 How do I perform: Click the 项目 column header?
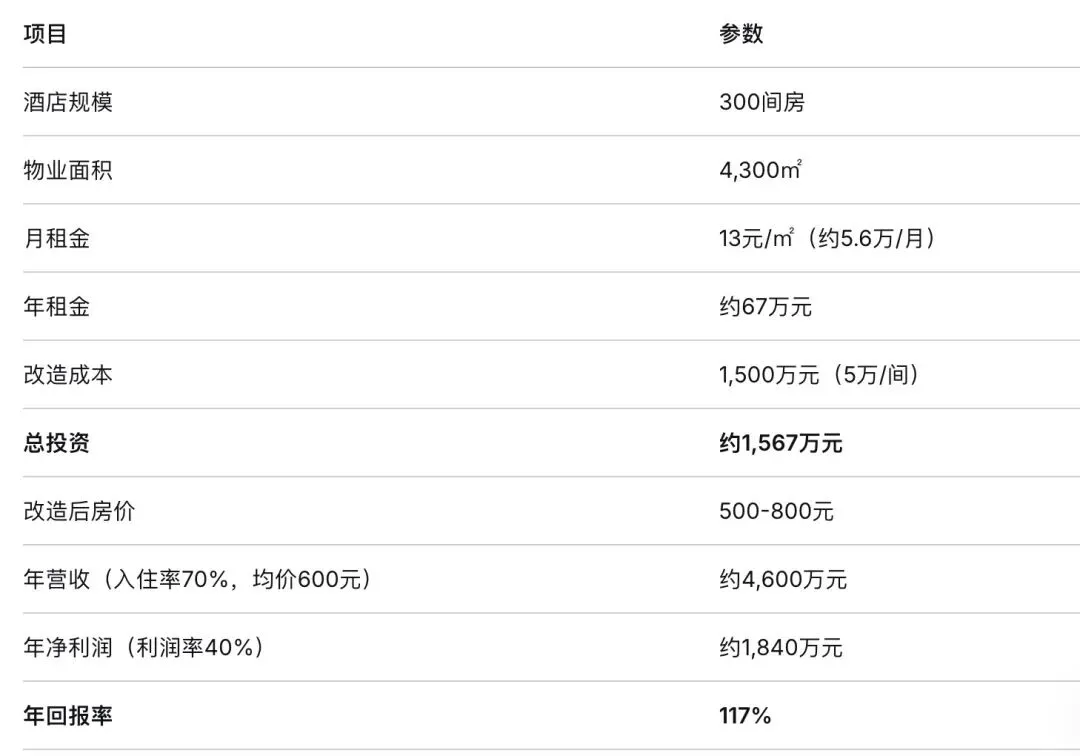click(45, 34)
